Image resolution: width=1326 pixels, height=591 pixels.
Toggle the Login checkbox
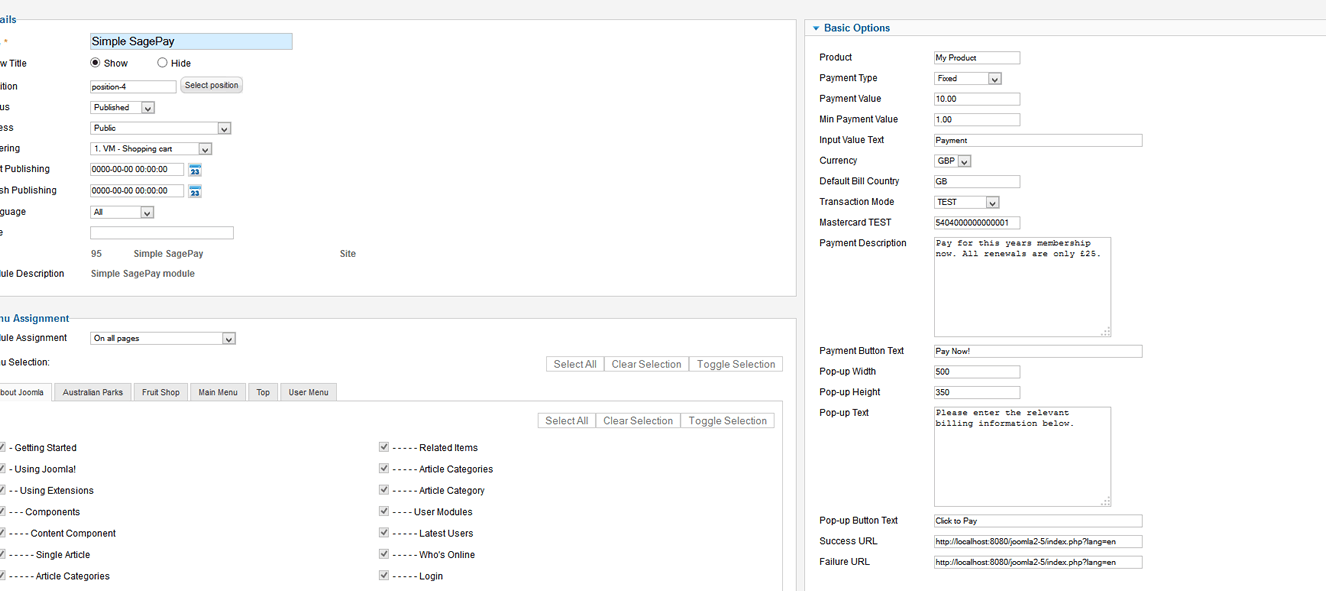point(384,575)
